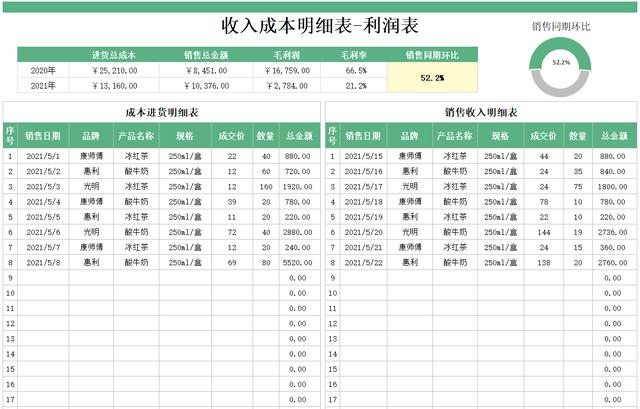Select cell ￥8,451.00
The image size is (640, 409).
click(x=206, y=70)
